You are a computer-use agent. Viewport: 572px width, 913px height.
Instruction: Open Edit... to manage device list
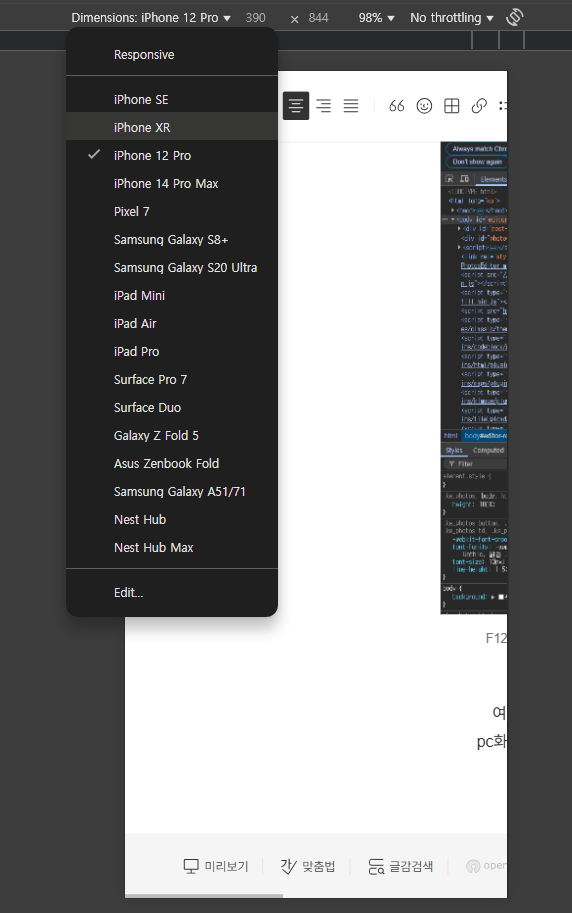[x=172, y=593]
